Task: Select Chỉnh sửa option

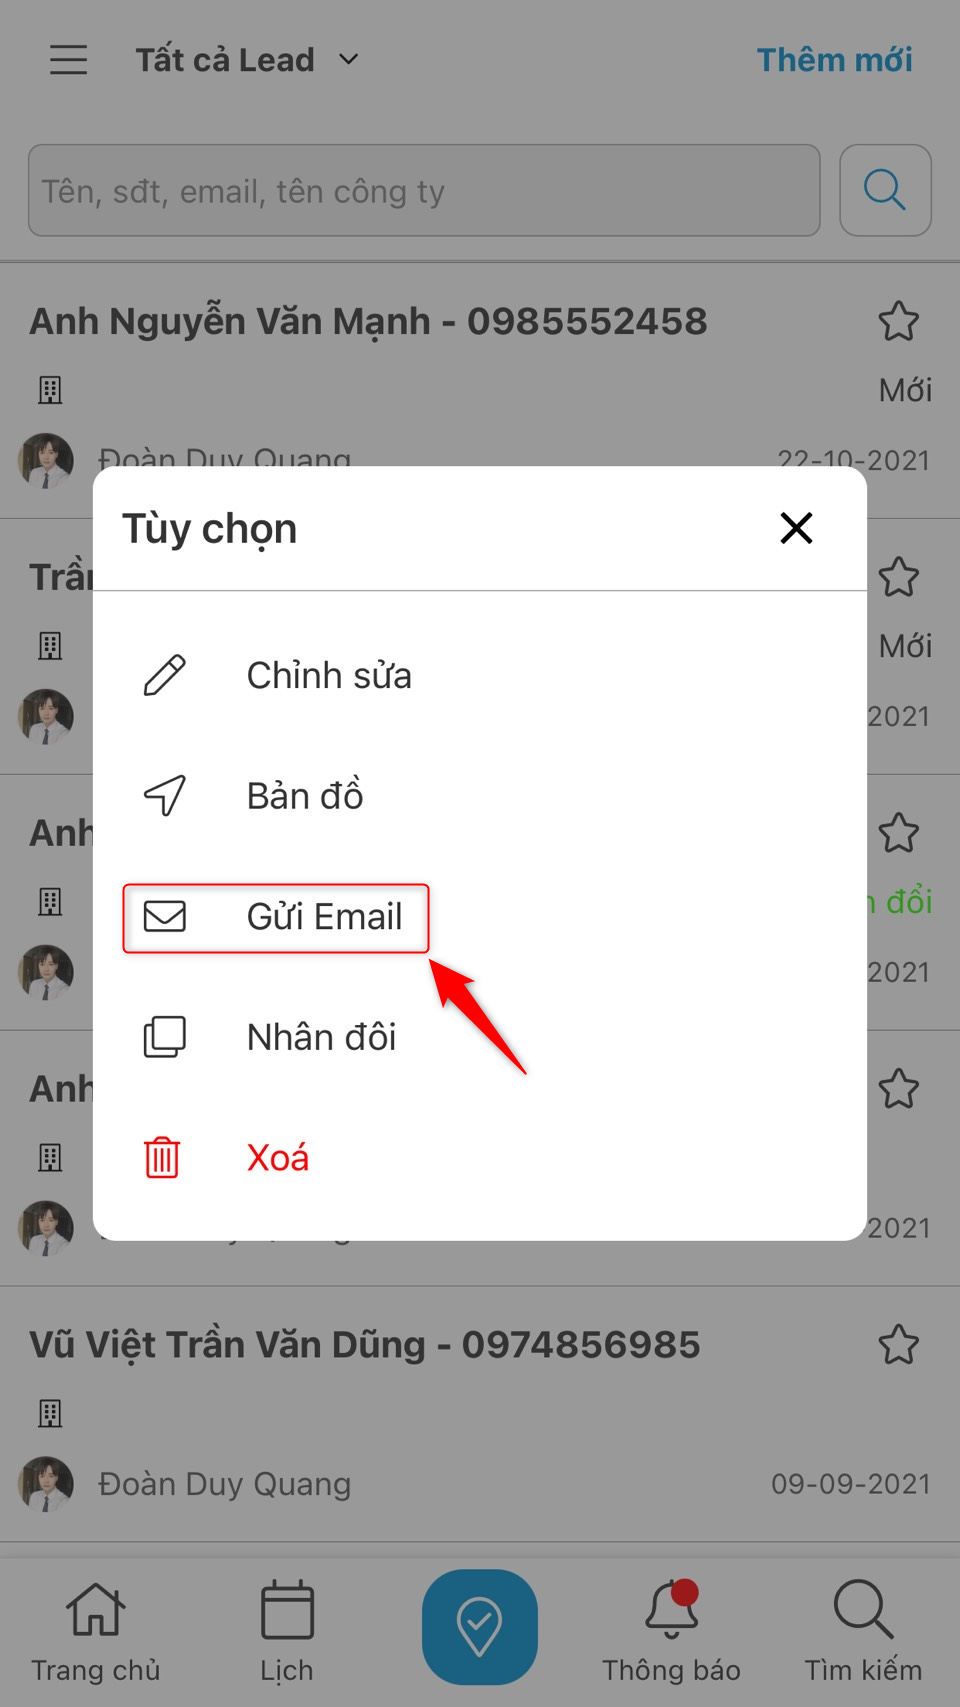Action: coord(480,676)
